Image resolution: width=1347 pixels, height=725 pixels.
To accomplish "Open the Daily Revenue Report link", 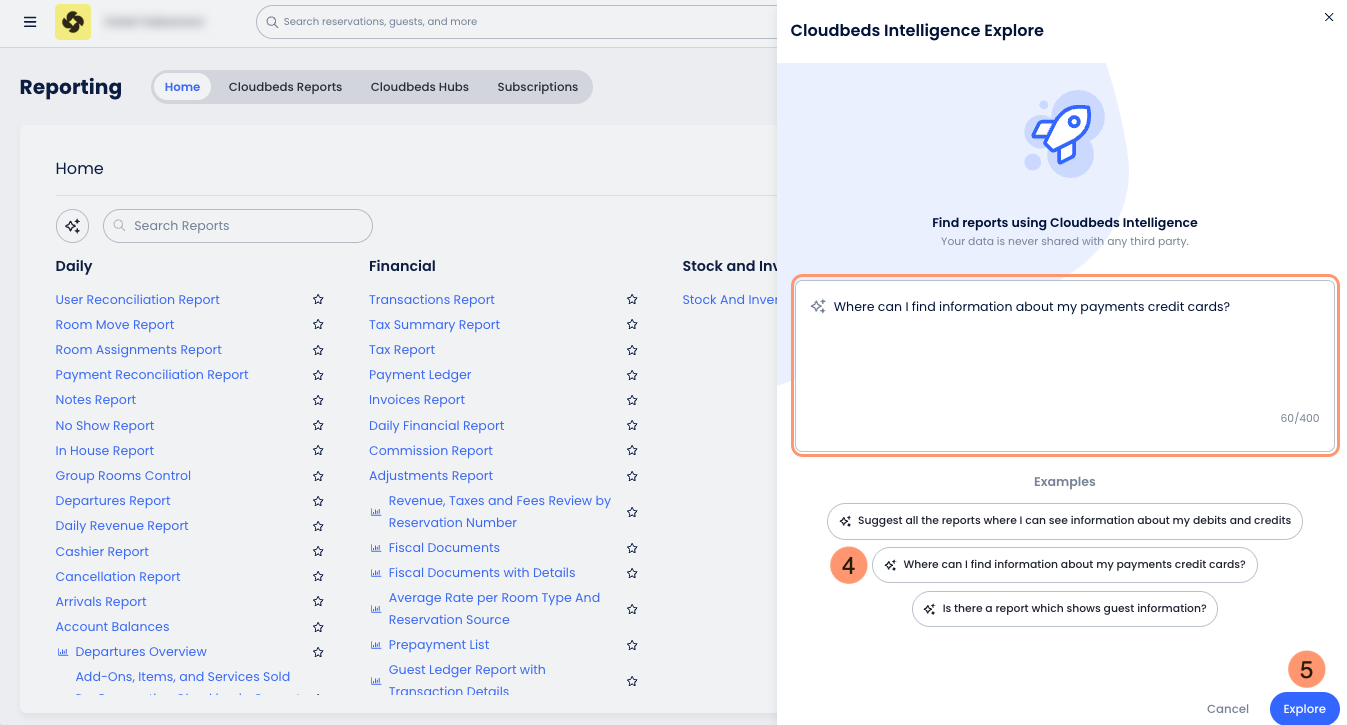I will (122, 526).
